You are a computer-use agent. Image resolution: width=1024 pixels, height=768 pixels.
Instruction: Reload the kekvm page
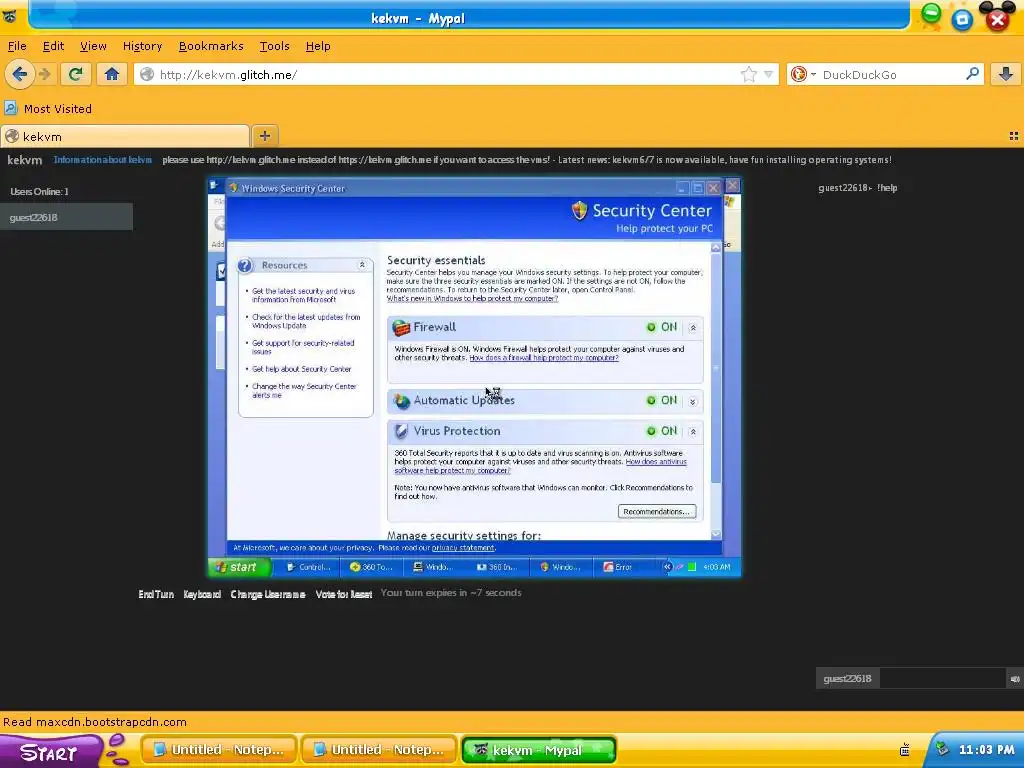(75, 74)
